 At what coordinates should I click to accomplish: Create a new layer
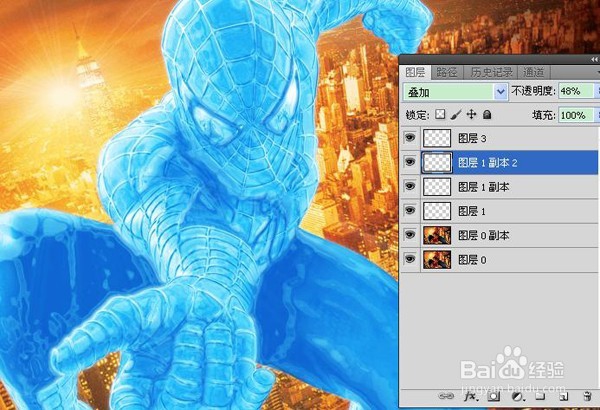click(x=564, y=396)
